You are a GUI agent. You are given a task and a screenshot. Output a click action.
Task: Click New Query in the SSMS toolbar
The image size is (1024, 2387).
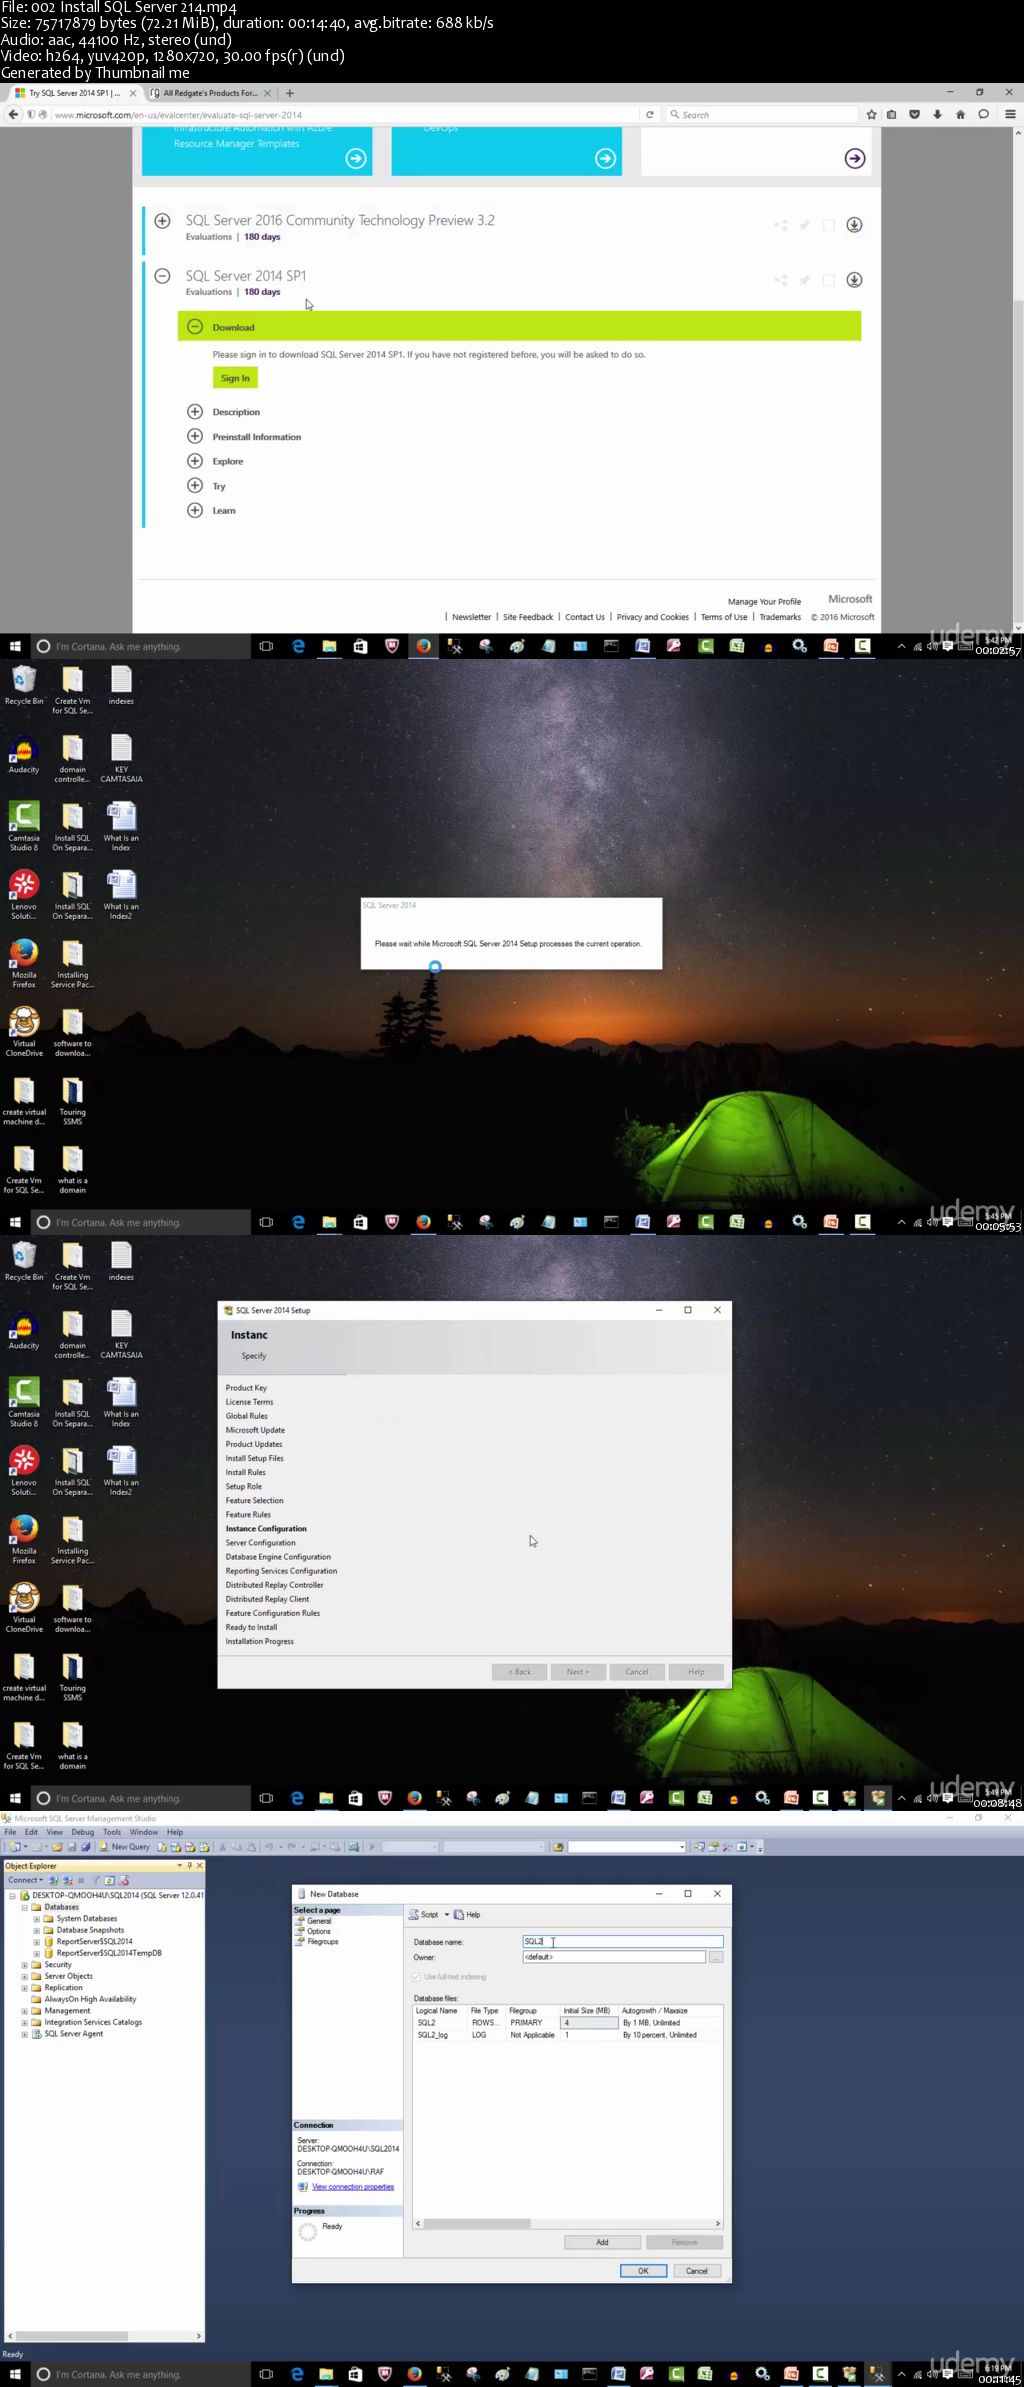click(125, 1847)
